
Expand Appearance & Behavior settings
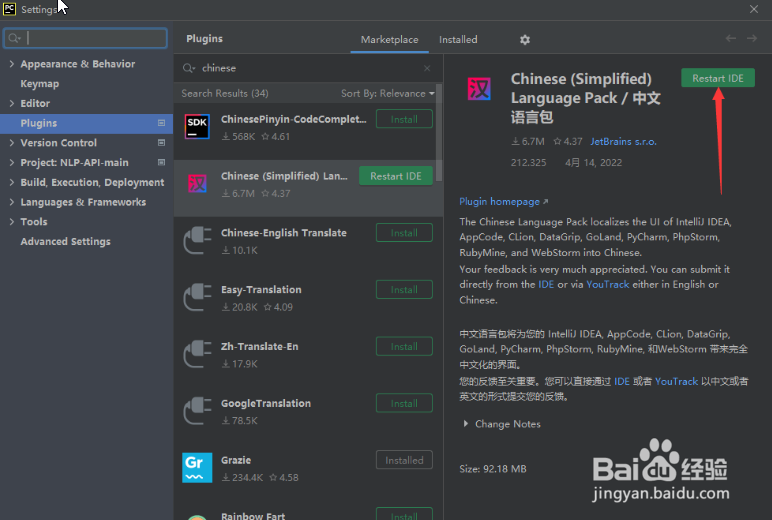tap(11, 64)
